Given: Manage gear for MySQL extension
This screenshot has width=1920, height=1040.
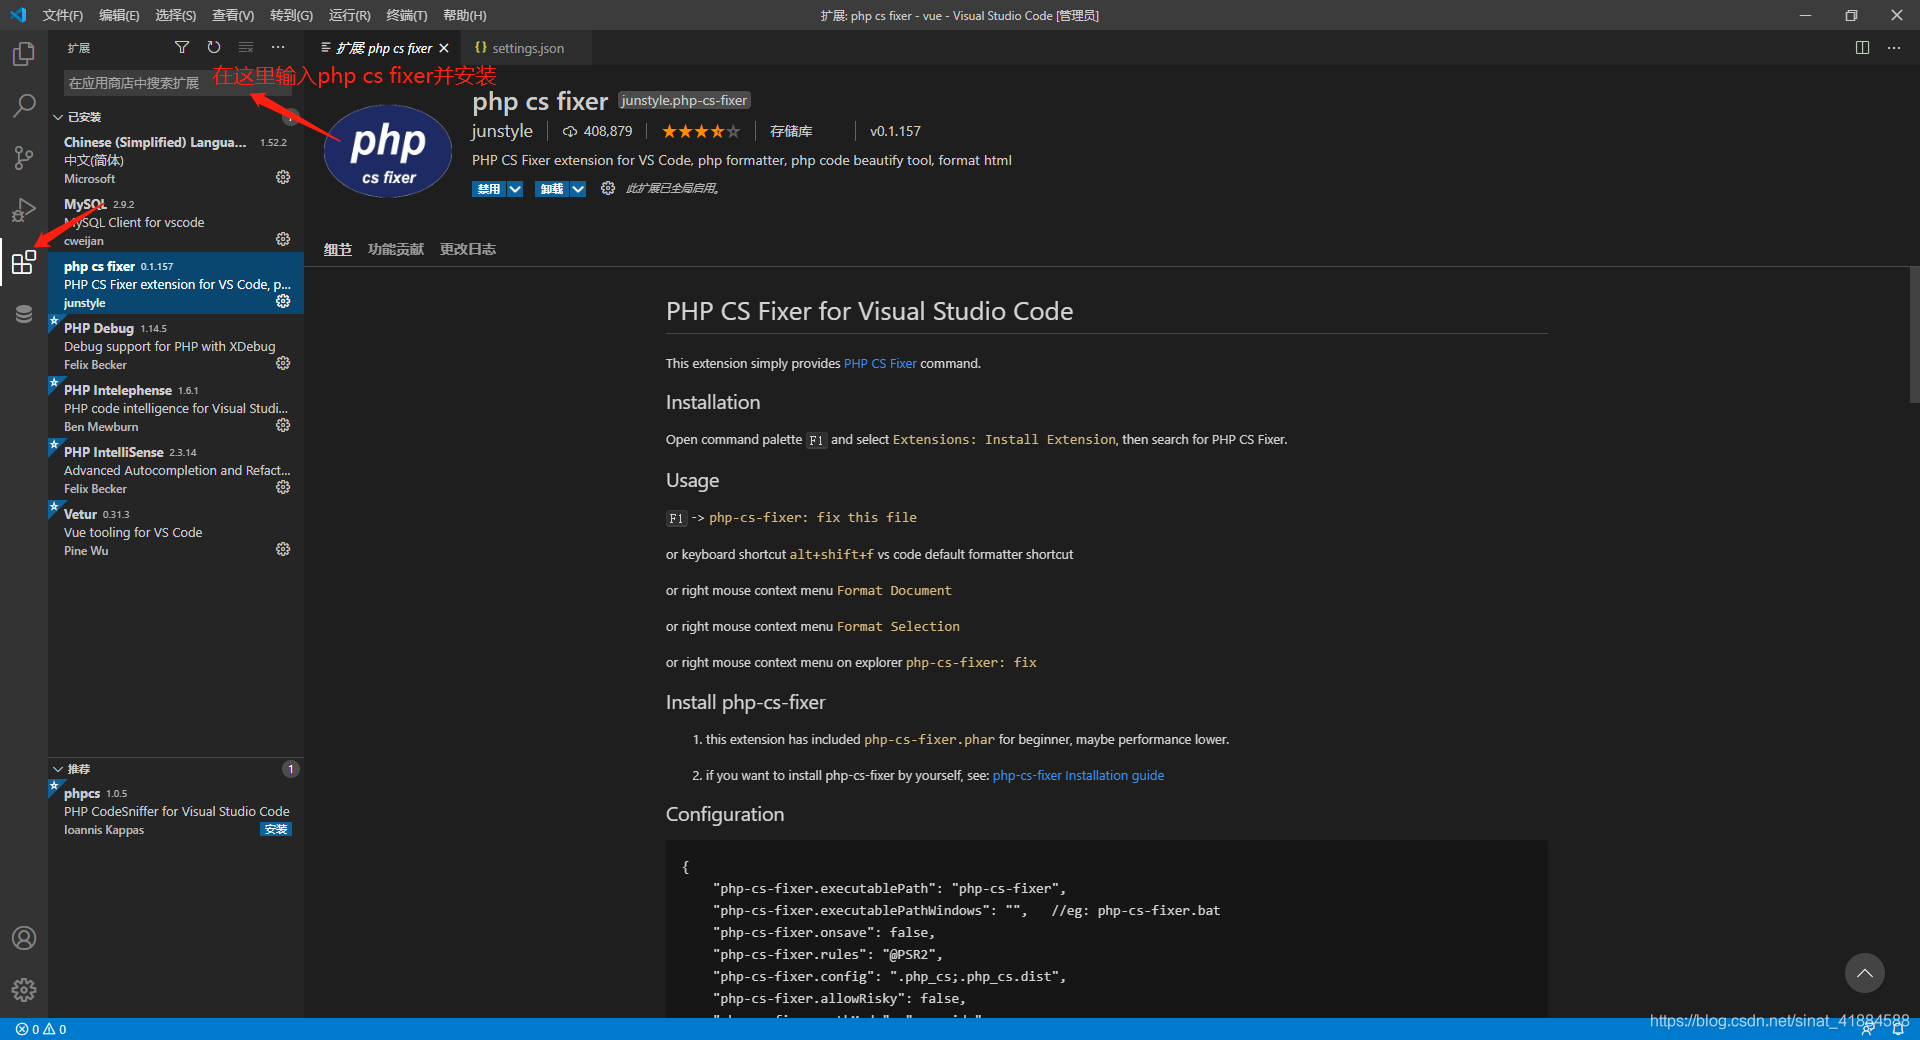Looking at the screenshot, I should coord(283,239).
